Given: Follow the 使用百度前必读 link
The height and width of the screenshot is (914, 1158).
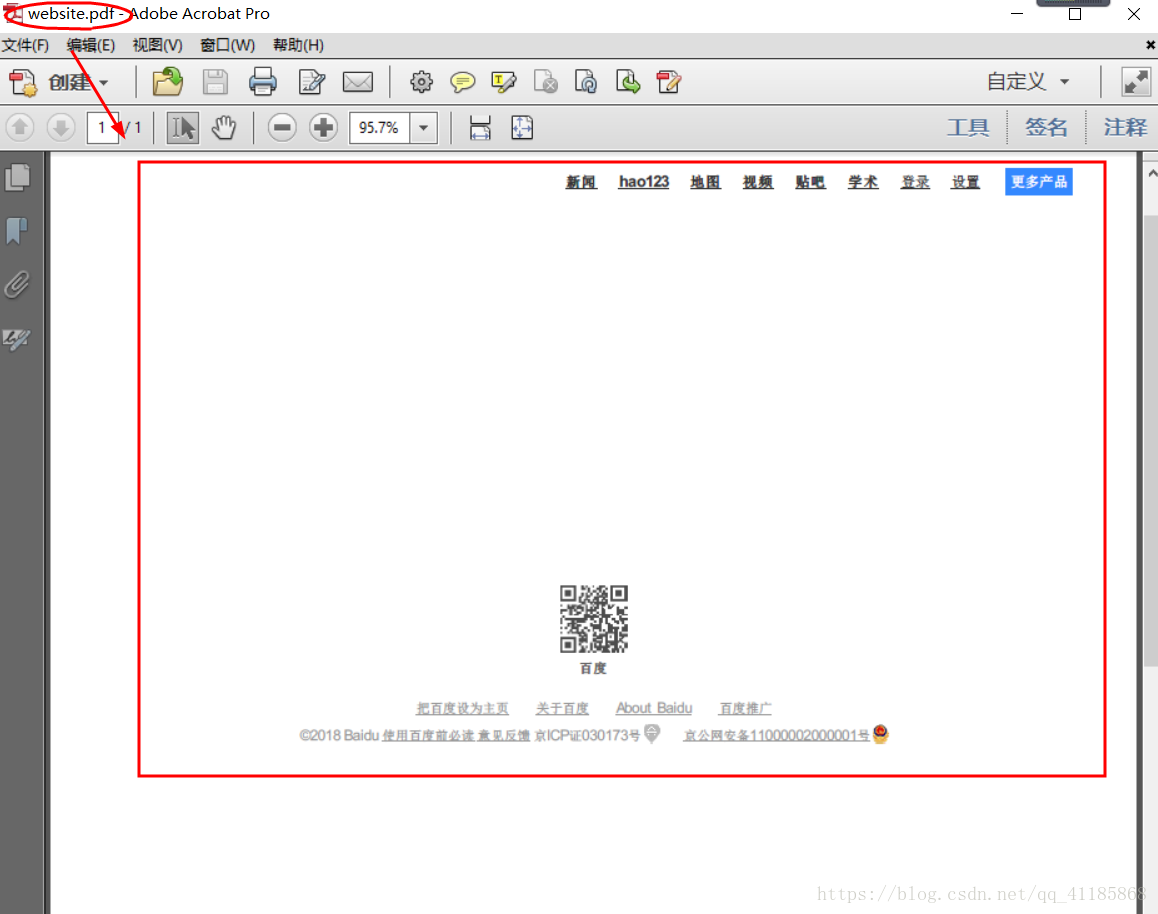Looking at the screenshot, I should [x=428, y=736].
